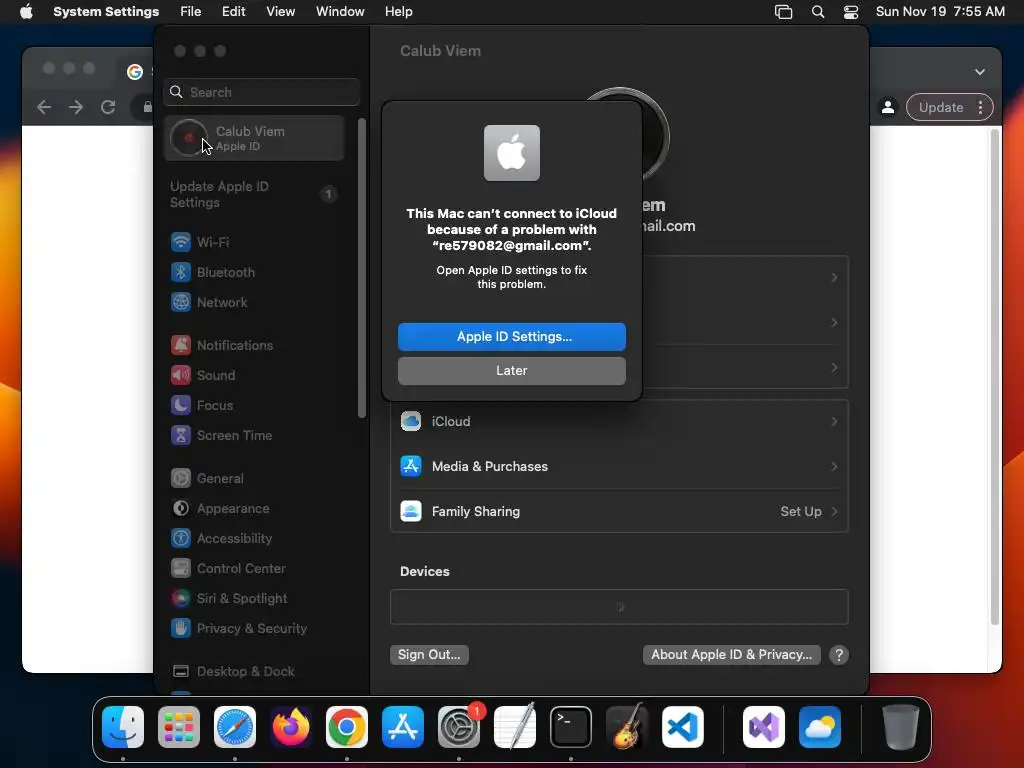
Task: Open Spotlight search in menu bar
Action: 818,12
